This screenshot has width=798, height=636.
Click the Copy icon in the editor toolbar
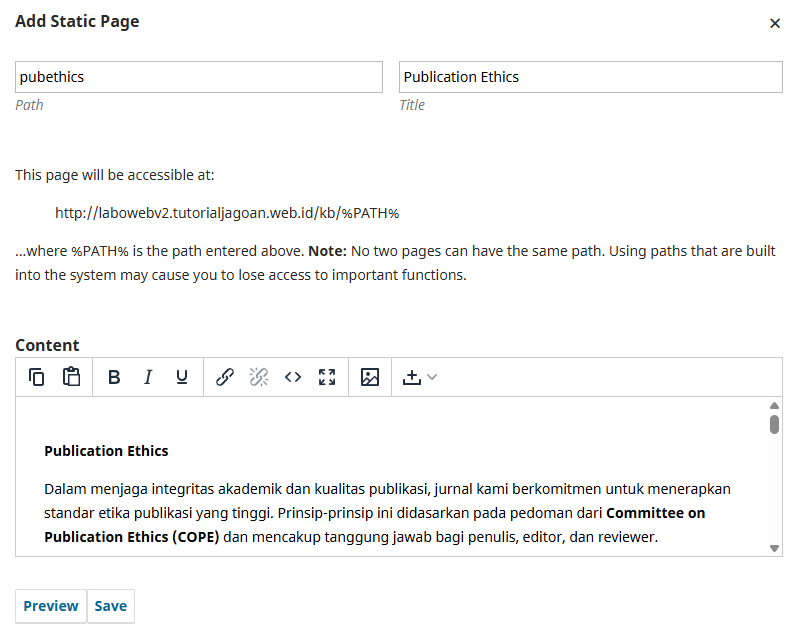click(36, 377)
